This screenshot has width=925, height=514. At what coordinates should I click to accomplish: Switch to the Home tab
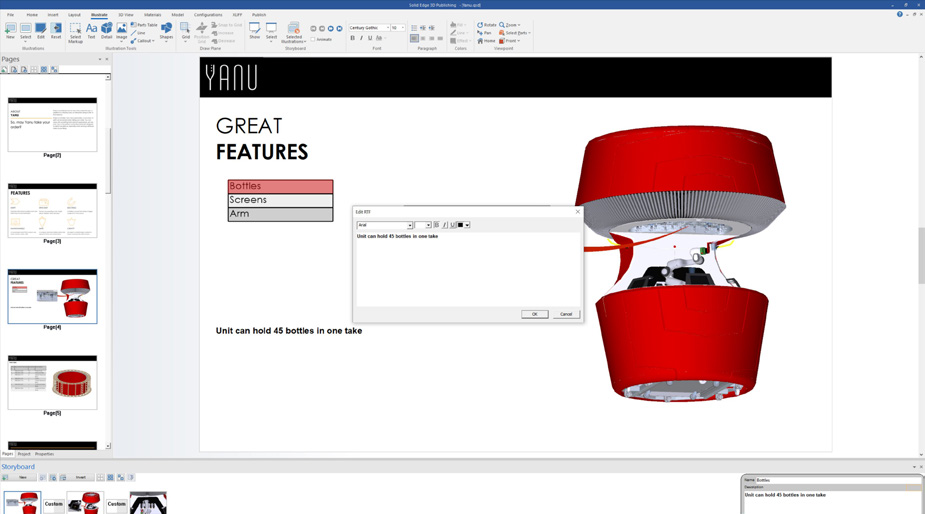click(x=32, y=15)
